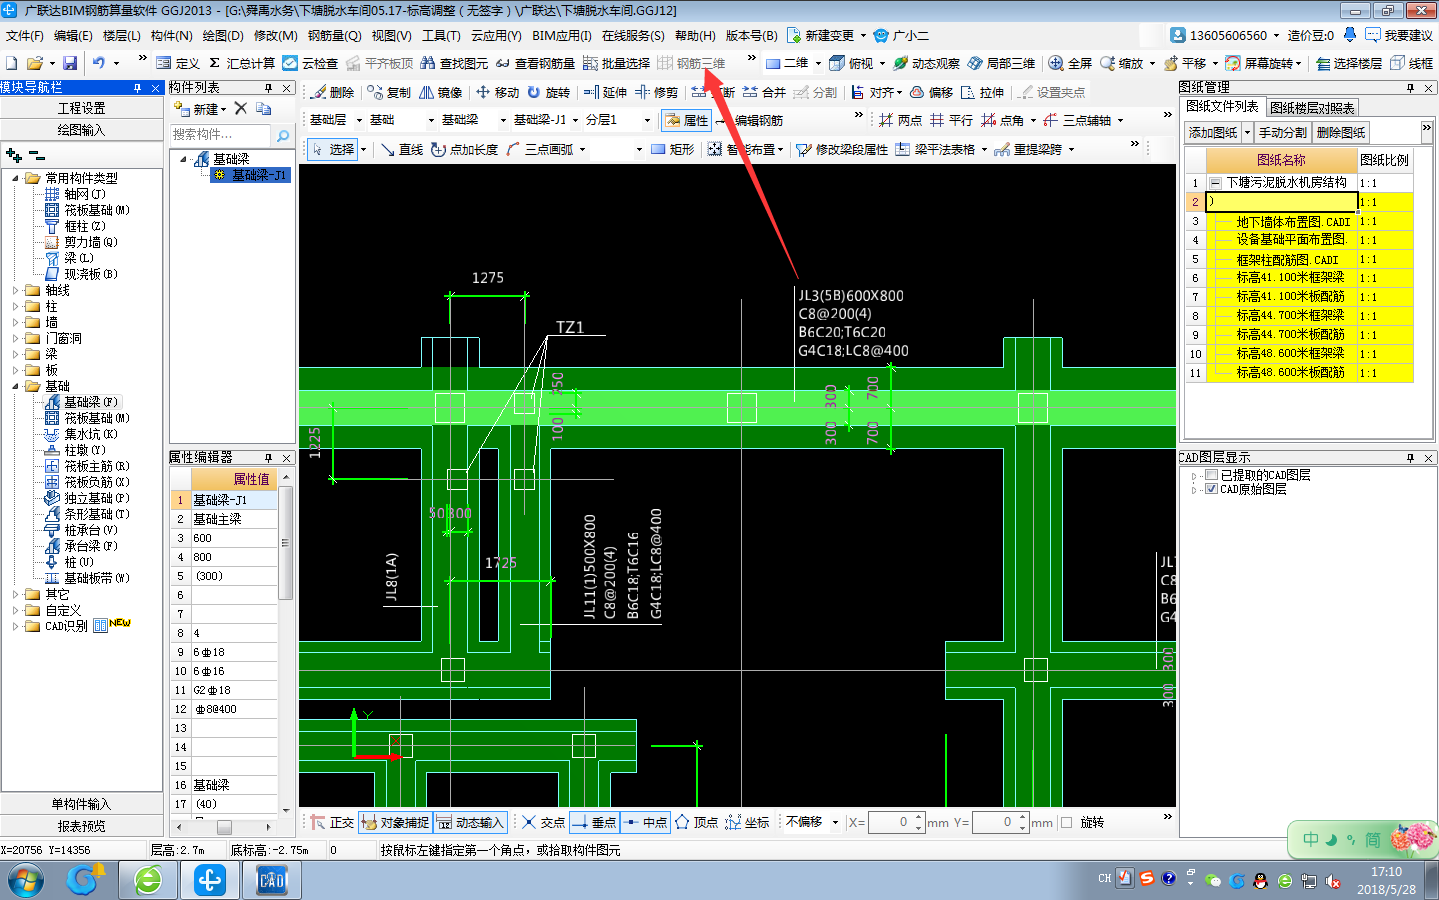Viewport: 1439px width, 900px height.
Task: Toggle 中点 midpoint snap
Action: [645, 822]
